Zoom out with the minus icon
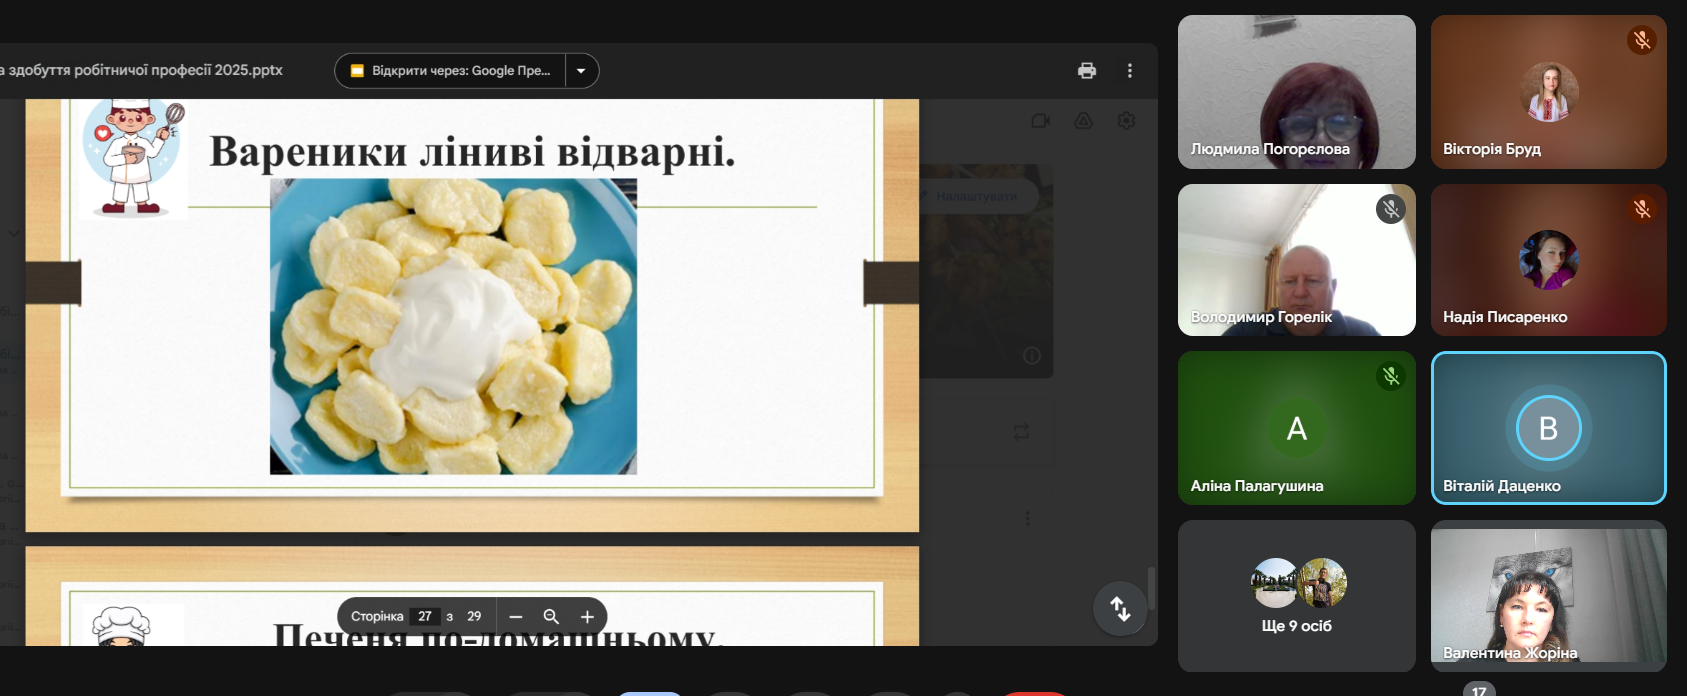The image size is (1687, 696). point(516,617)
